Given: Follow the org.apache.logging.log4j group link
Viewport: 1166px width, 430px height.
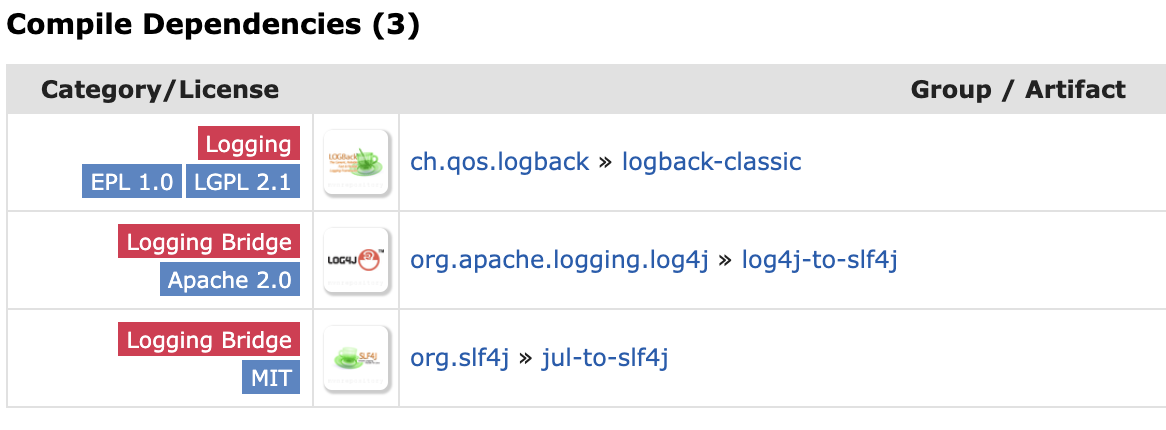Looking at the screenshot, I should (x=559, y=260).
